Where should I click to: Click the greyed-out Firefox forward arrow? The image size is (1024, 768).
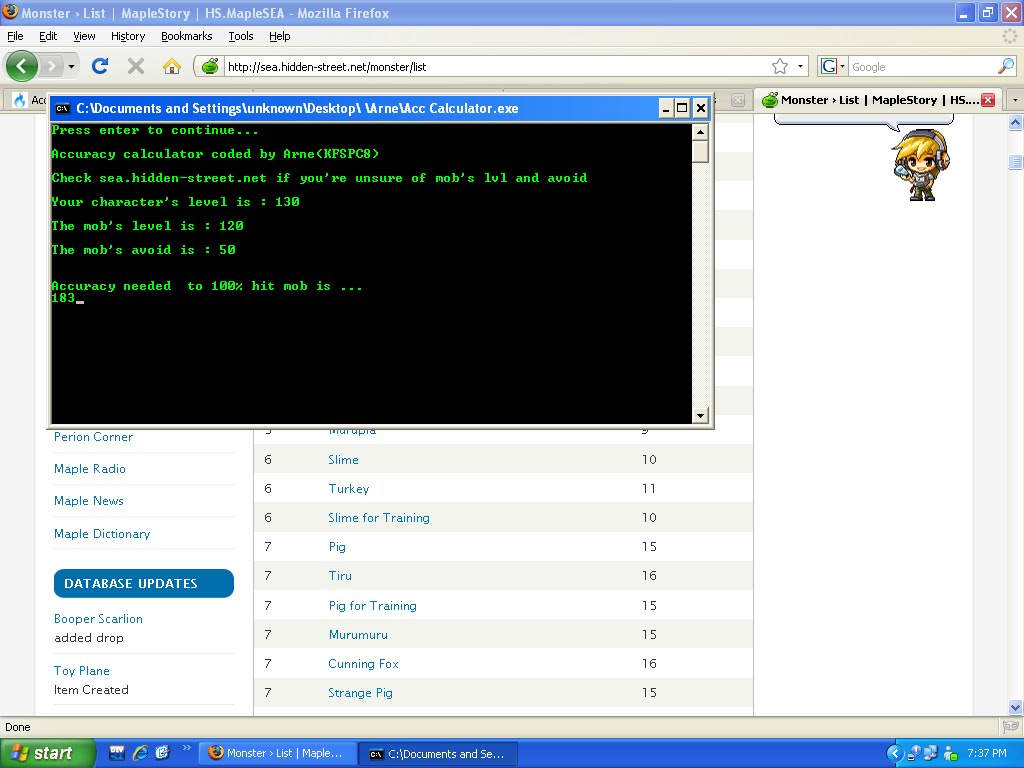51,66
